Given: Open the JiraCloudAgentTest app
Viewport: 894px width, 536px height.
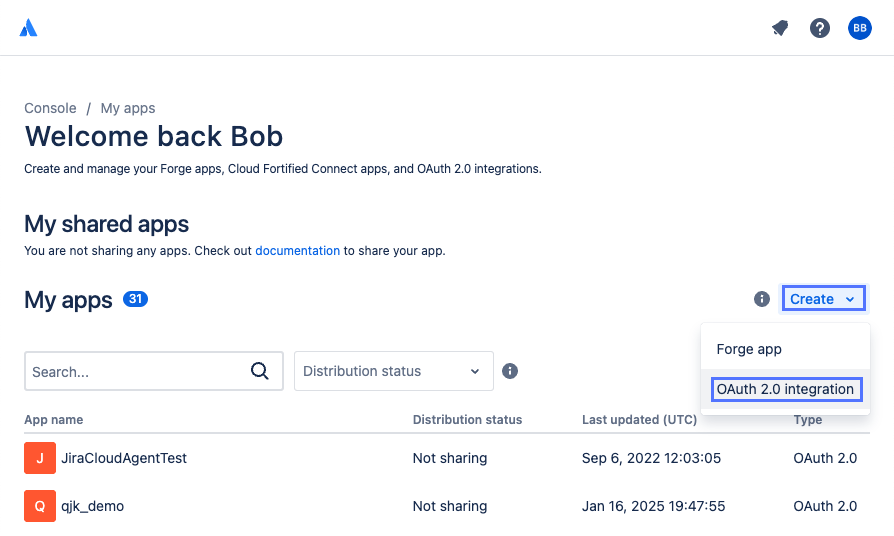Looking at the screenshot, I should 124,458.
